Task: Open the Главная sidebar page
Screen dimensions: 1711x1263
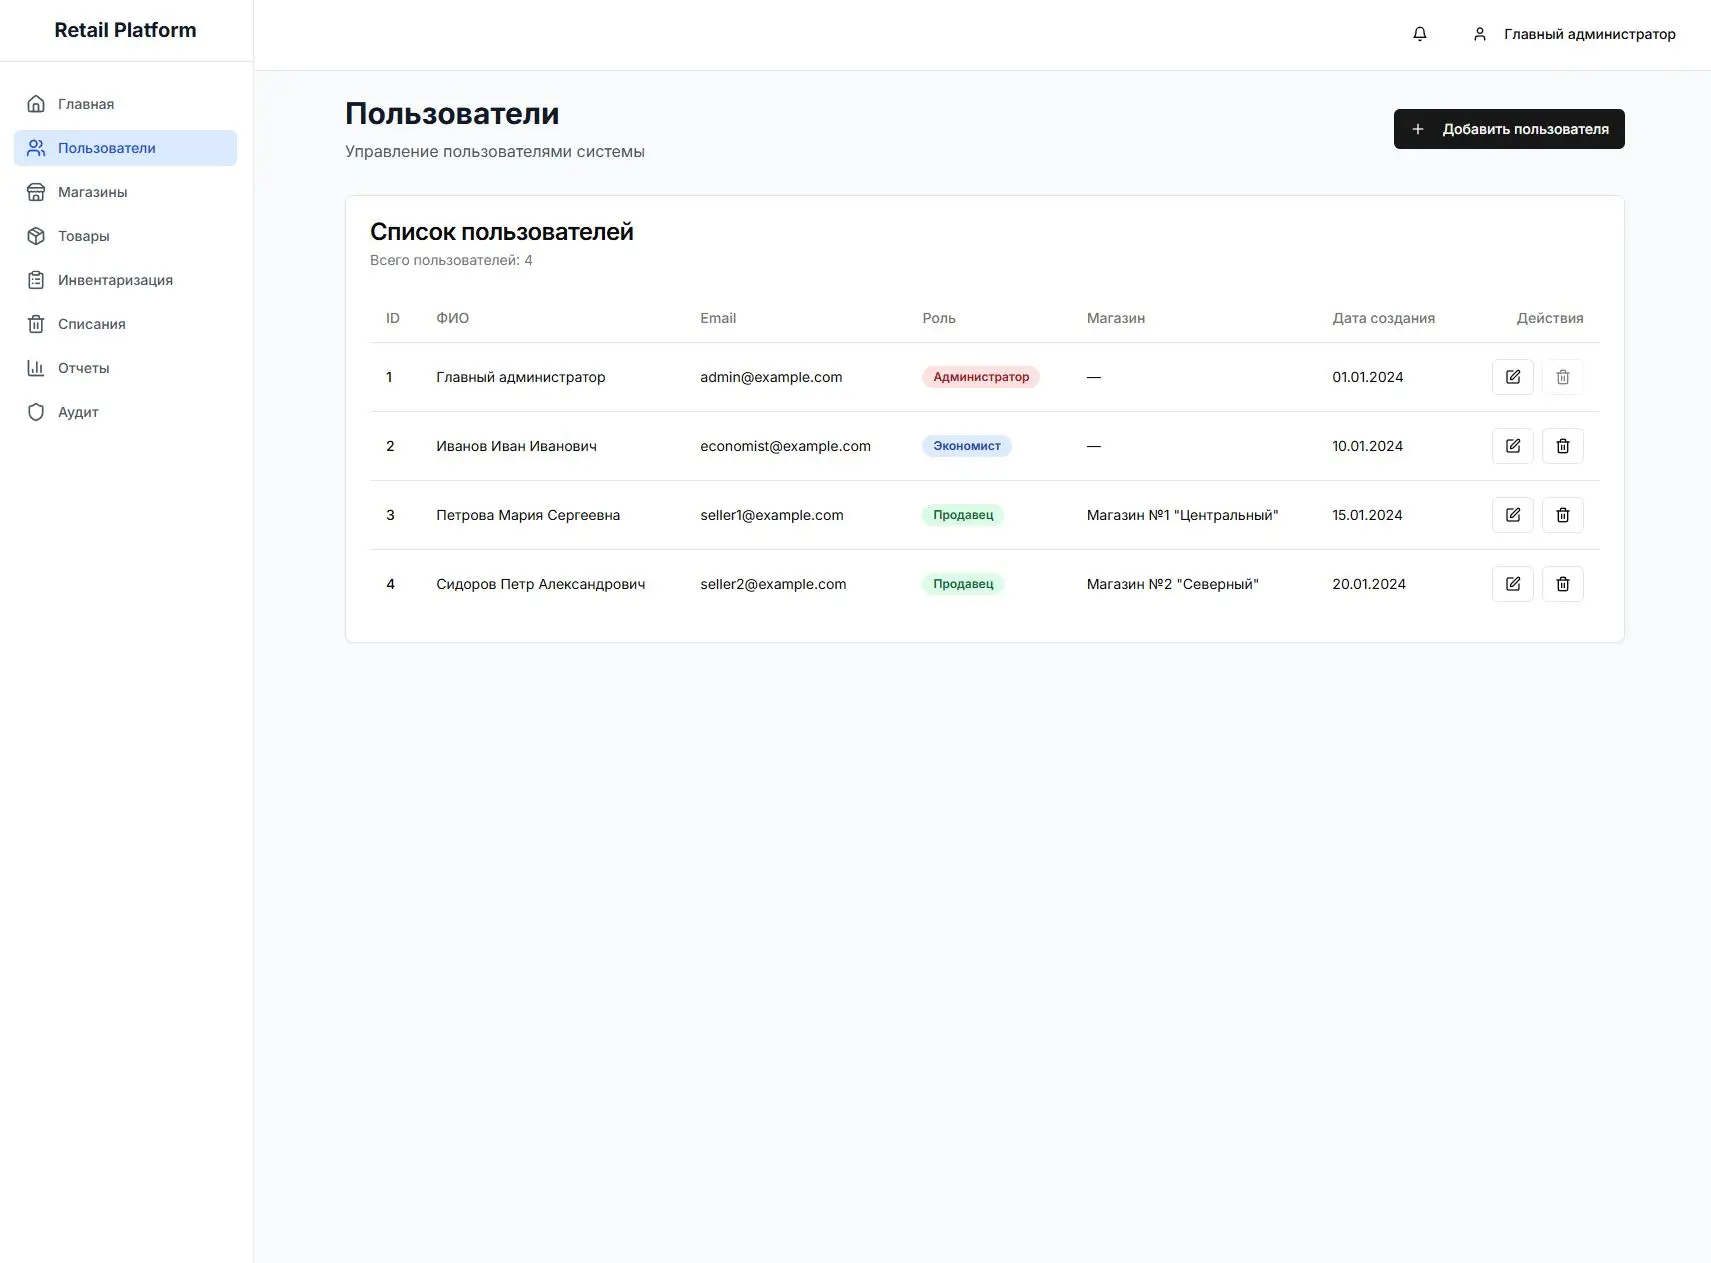Action: pos(86,104)
